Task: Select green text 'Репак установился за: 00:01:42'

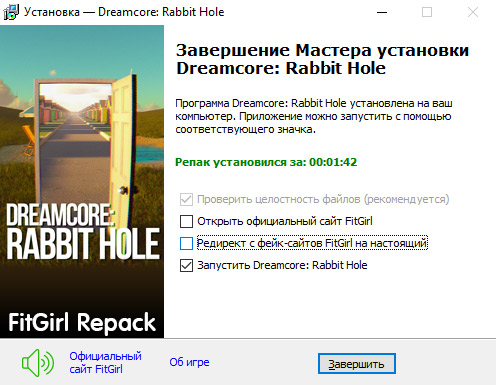Action: click(266, 162)
